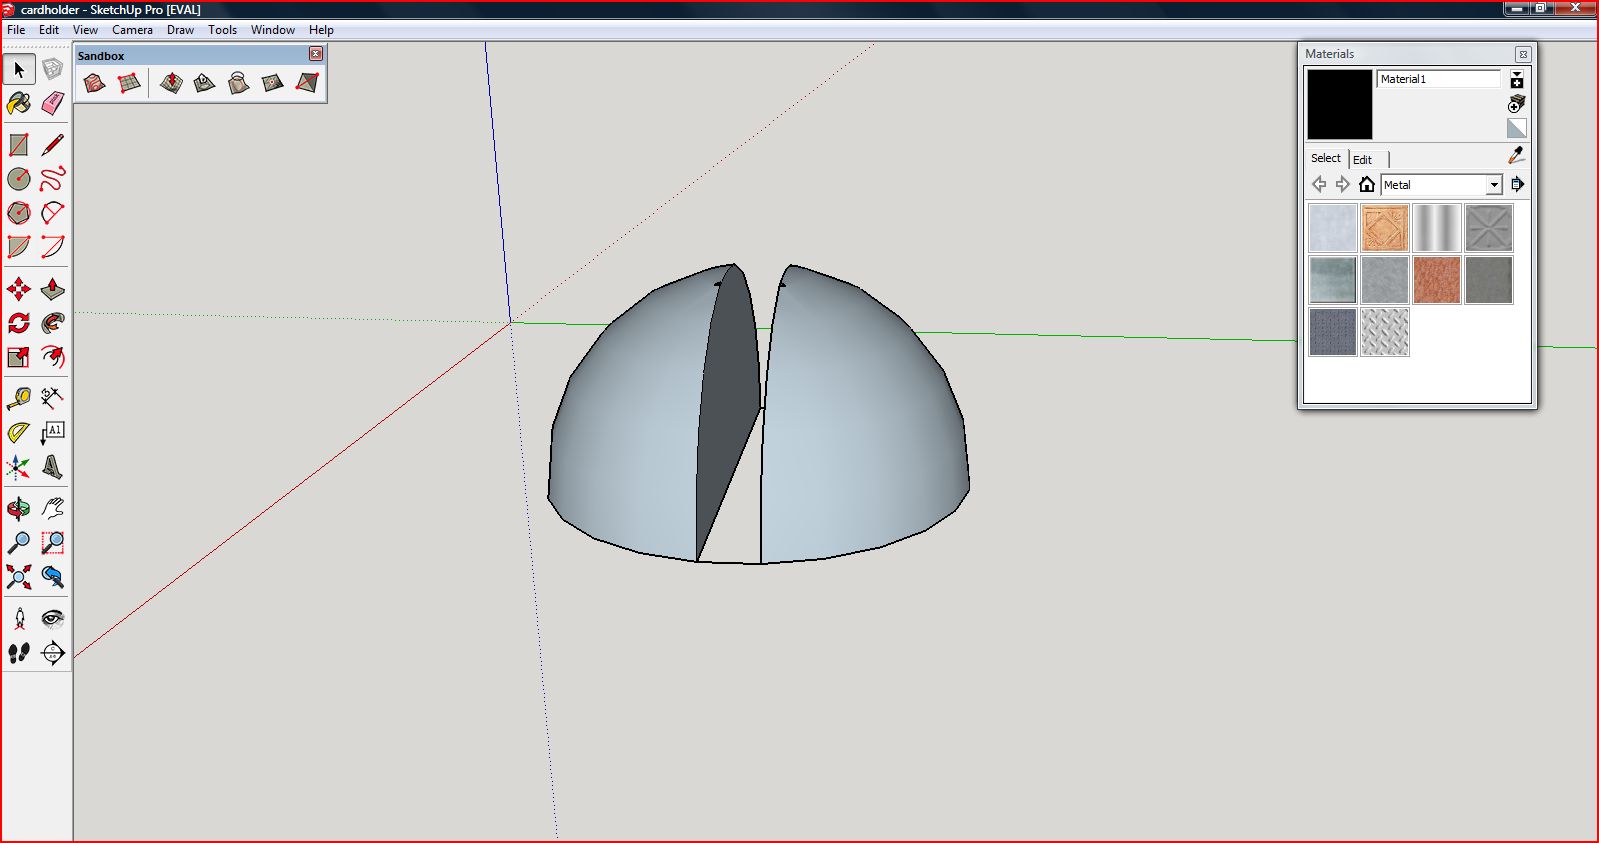Image resolution: width=1599 pixels, height=843 pixels.
Task: Pick the pink Eraser tool
Action: 53,103
